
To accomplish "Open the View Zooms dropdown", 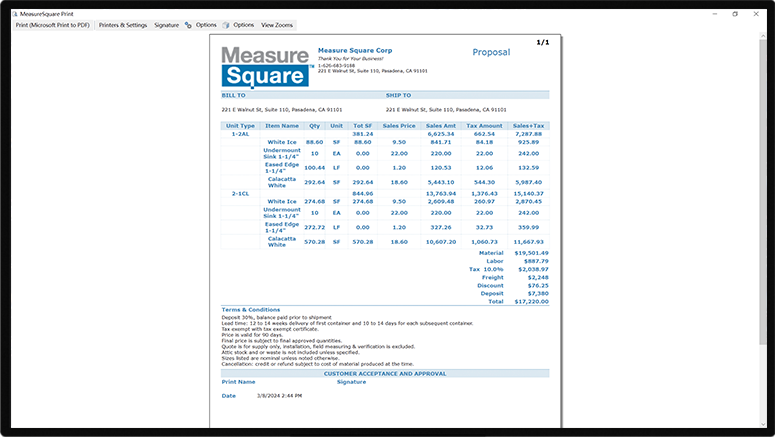I will point(277,24).
